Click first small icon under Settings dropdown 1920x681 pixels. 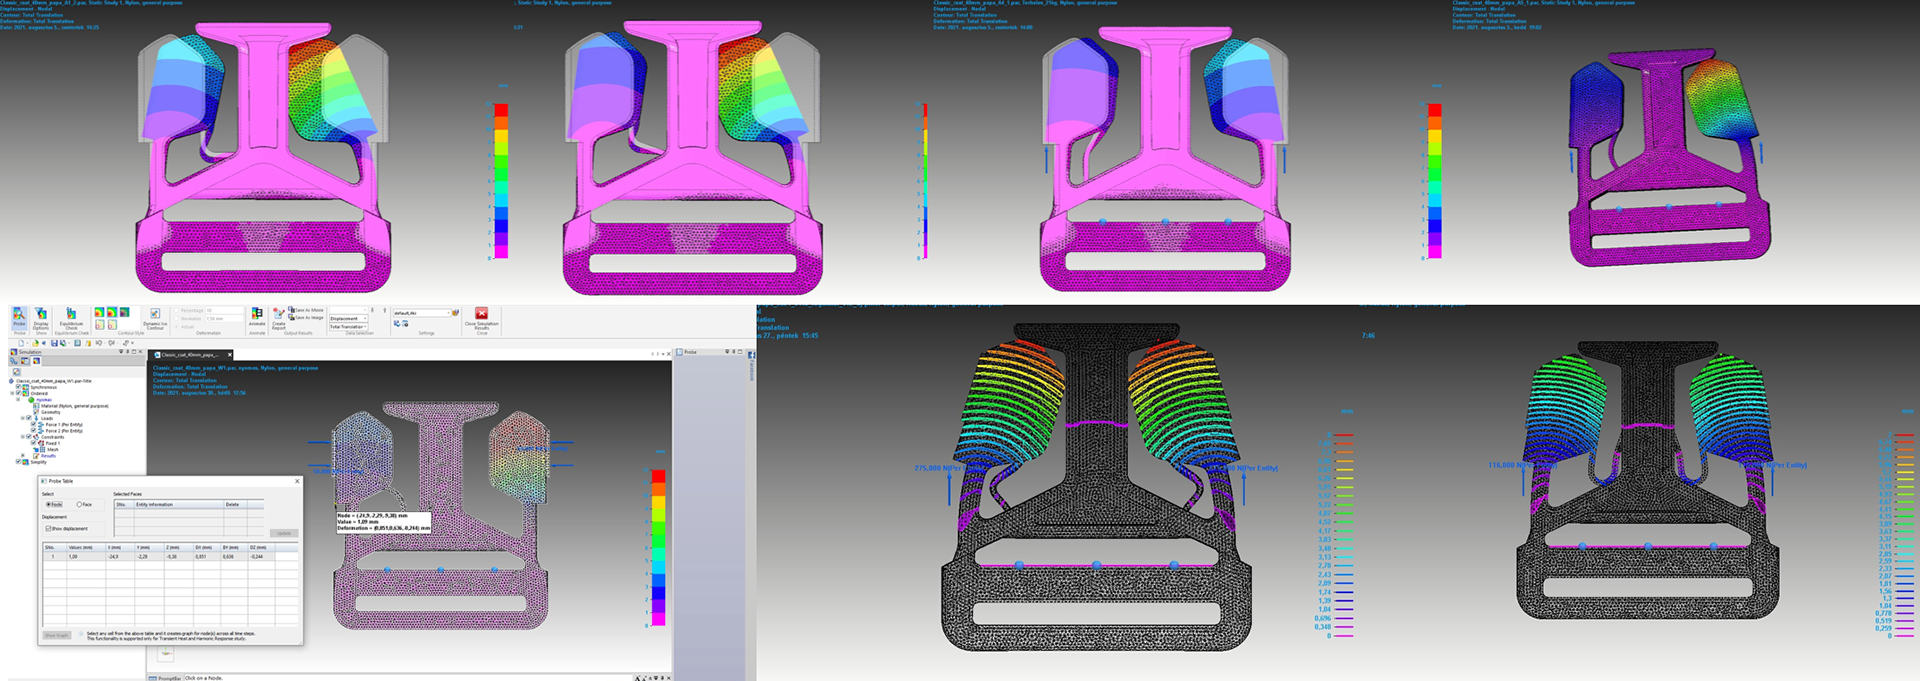click(397, 324)
